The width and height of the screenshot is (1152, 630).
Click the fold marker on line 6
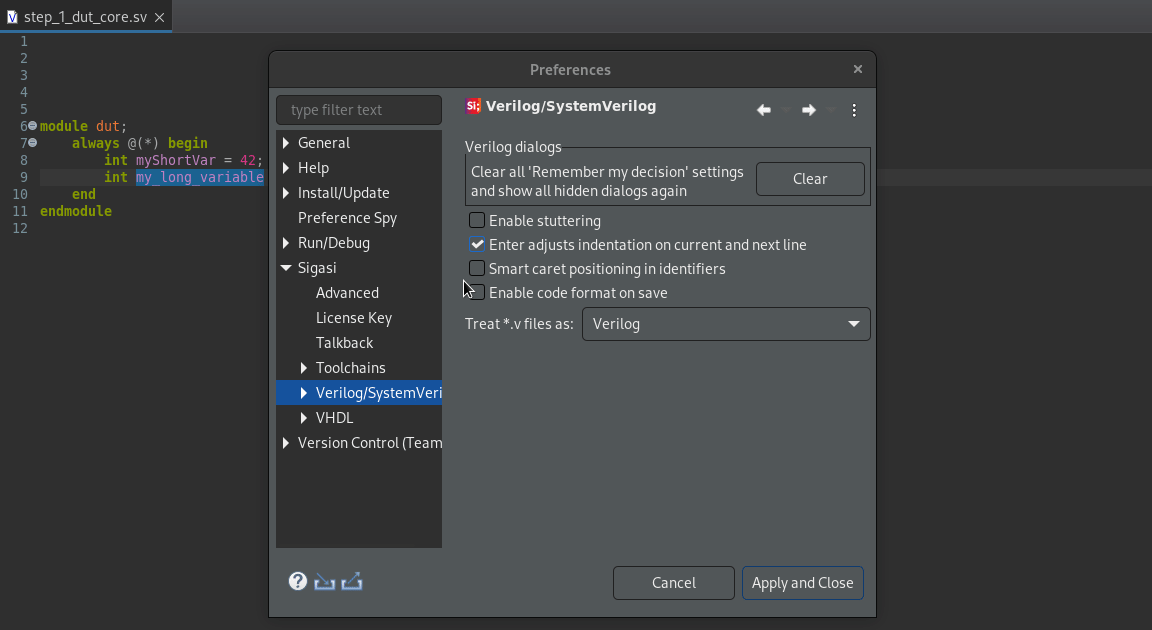tap(32, 126)
